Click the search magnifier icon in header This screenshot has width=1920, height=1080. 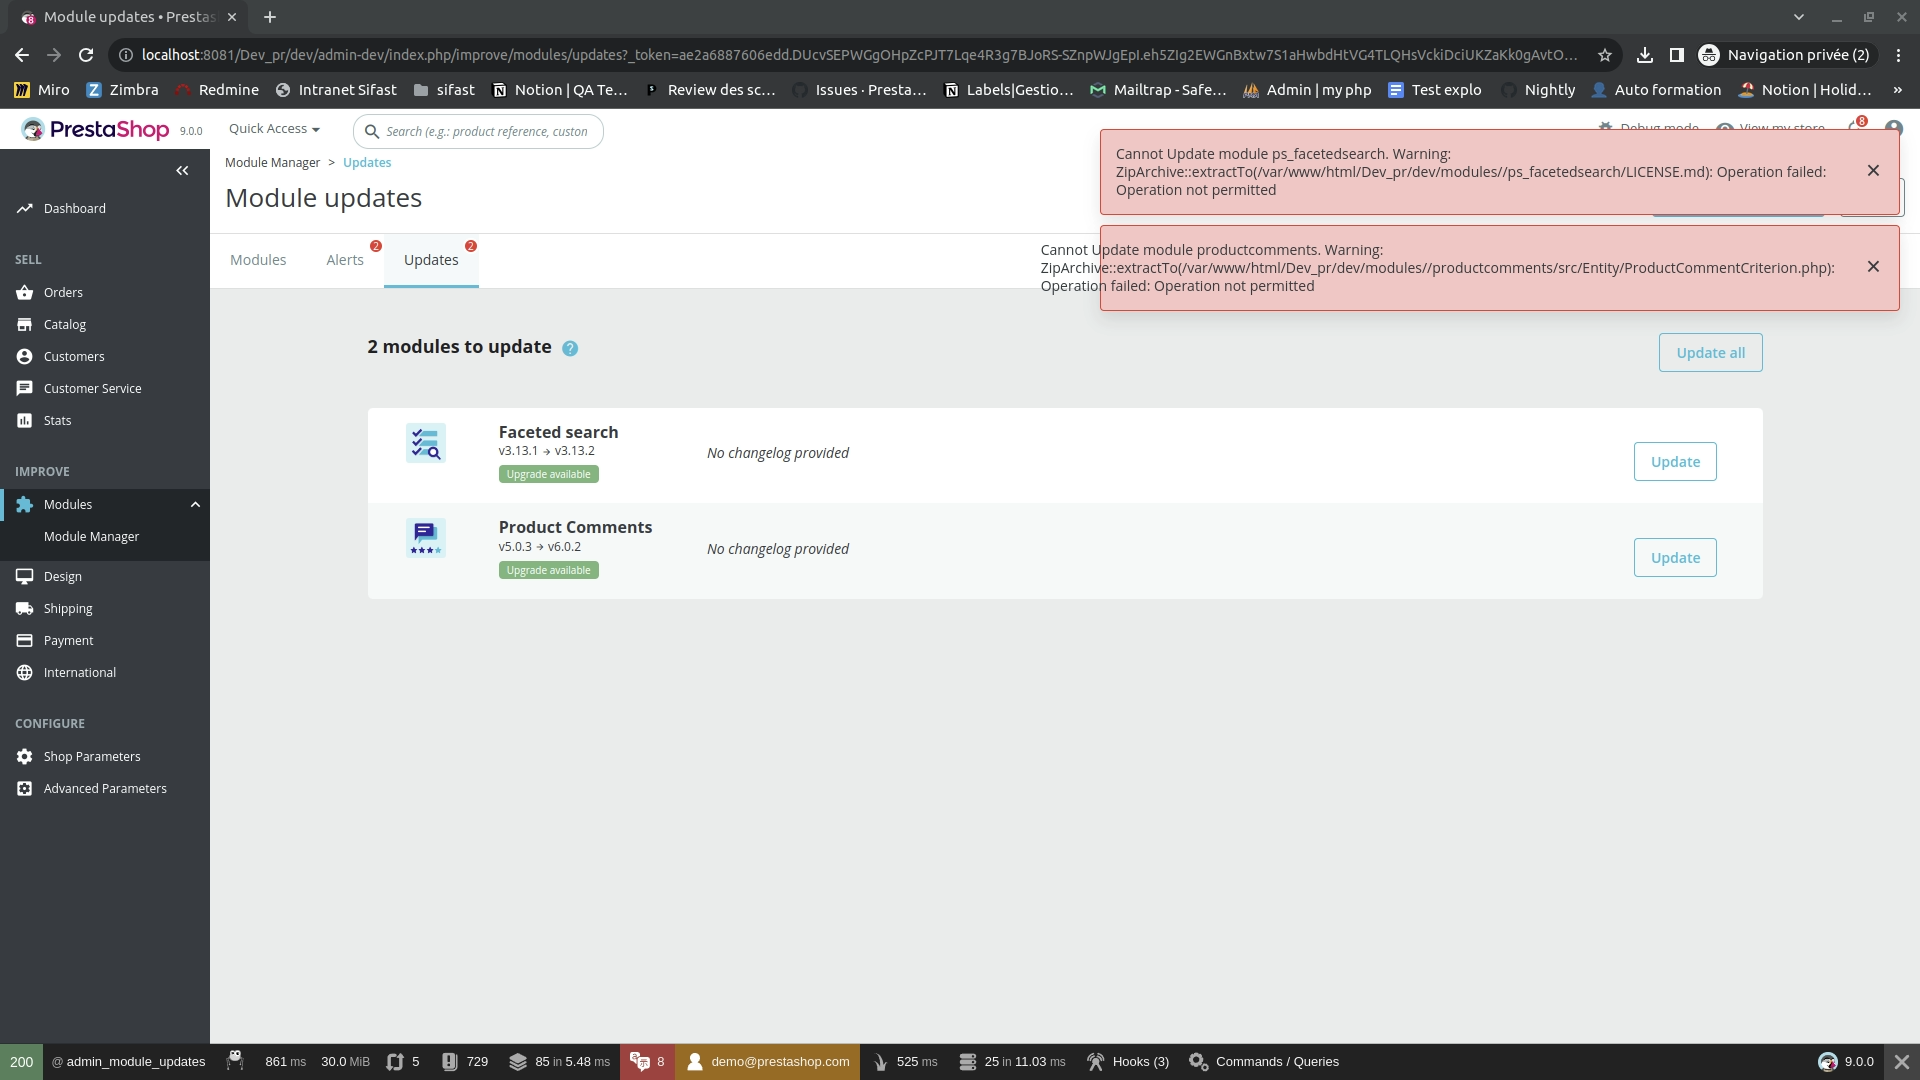[372, 131]
